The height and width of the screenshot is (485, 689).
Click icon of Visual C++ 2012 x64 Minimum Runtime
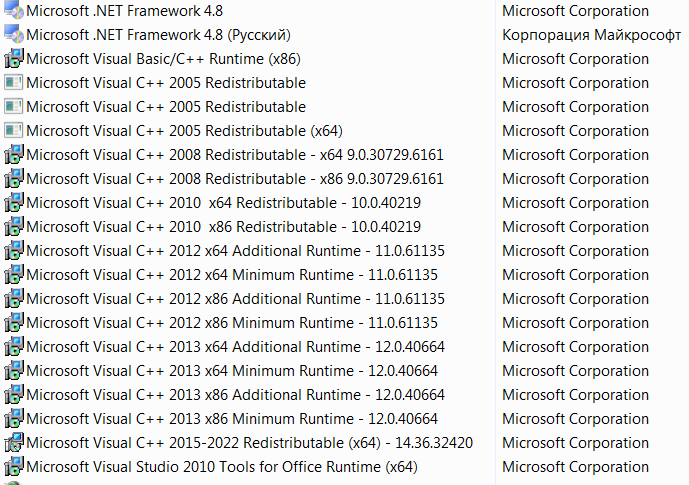(13, 275)
